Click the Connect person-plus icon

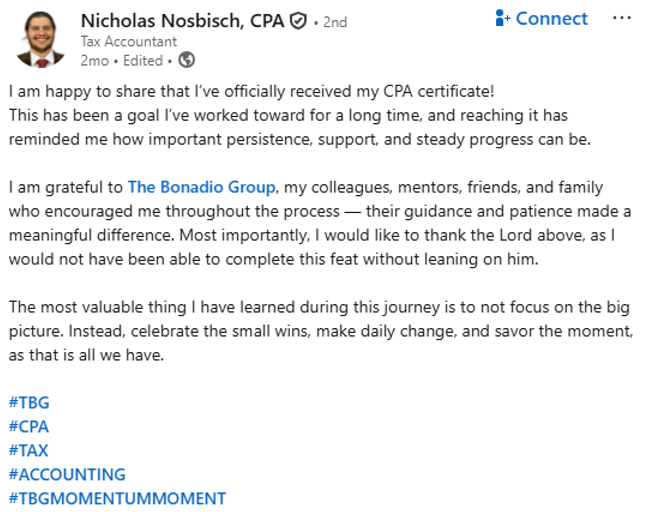click(503, 19)
